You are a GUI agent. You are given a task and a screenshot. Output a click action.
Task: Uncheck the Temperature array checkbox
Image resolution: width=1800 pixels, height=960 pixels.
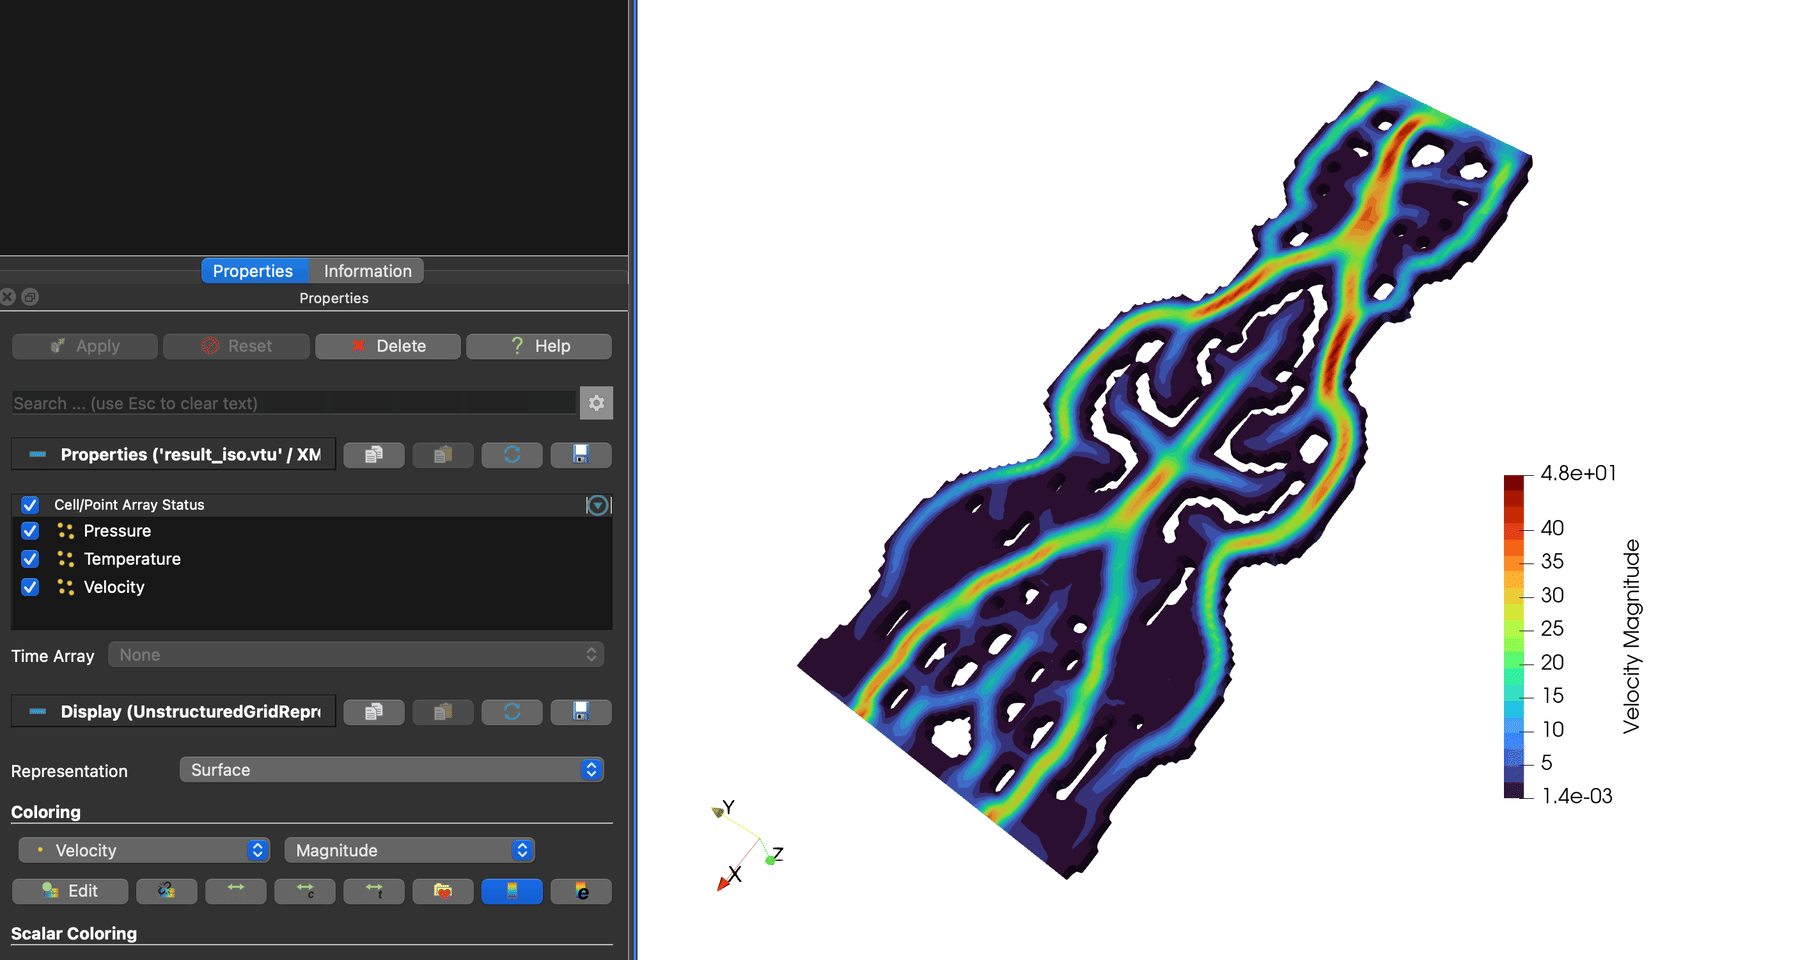(x=30, y=559)
